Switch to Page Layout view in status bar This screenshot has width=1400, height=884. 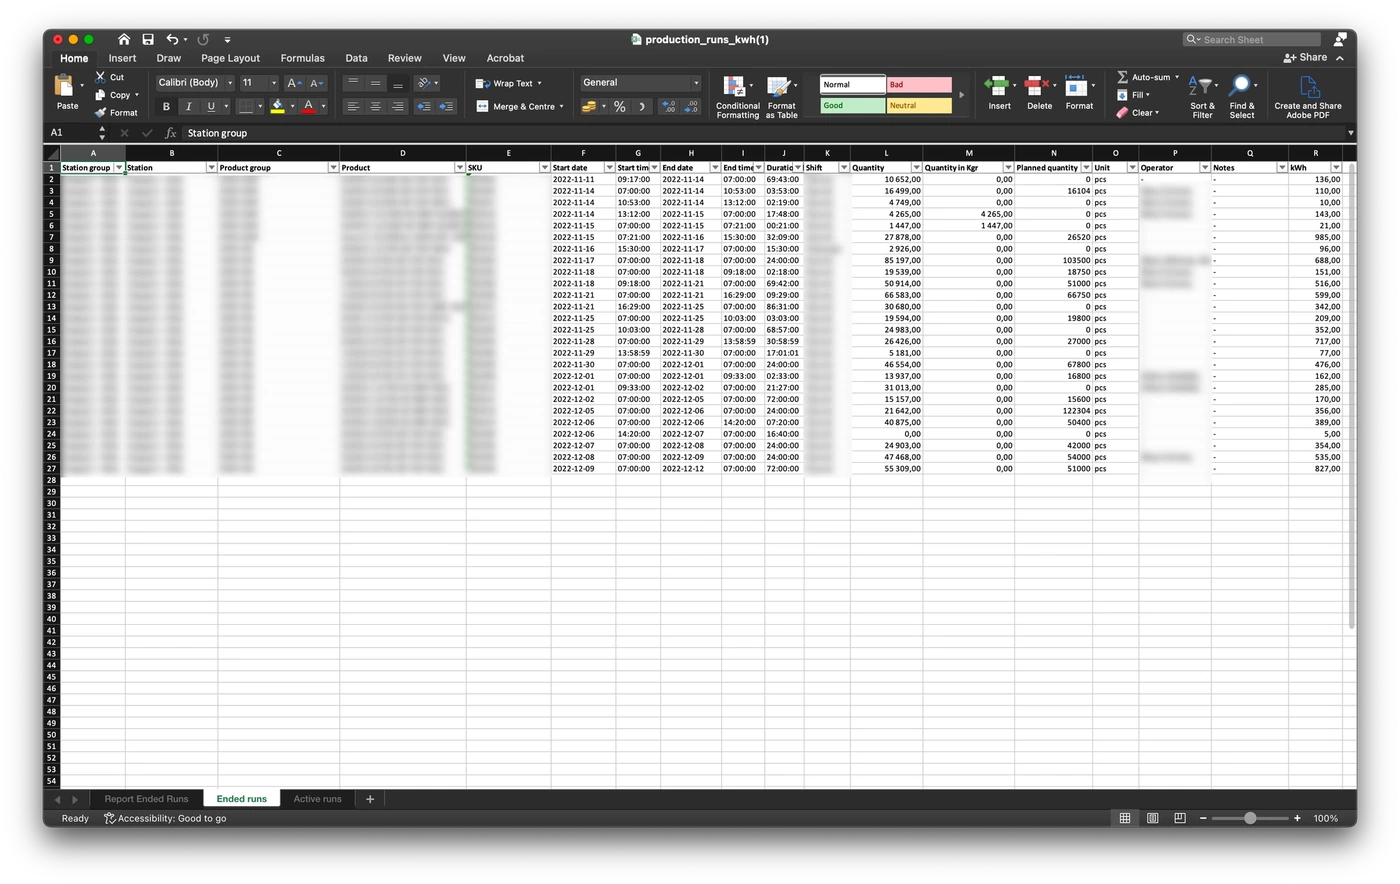pyautogui.click(x=1152, y=818)
